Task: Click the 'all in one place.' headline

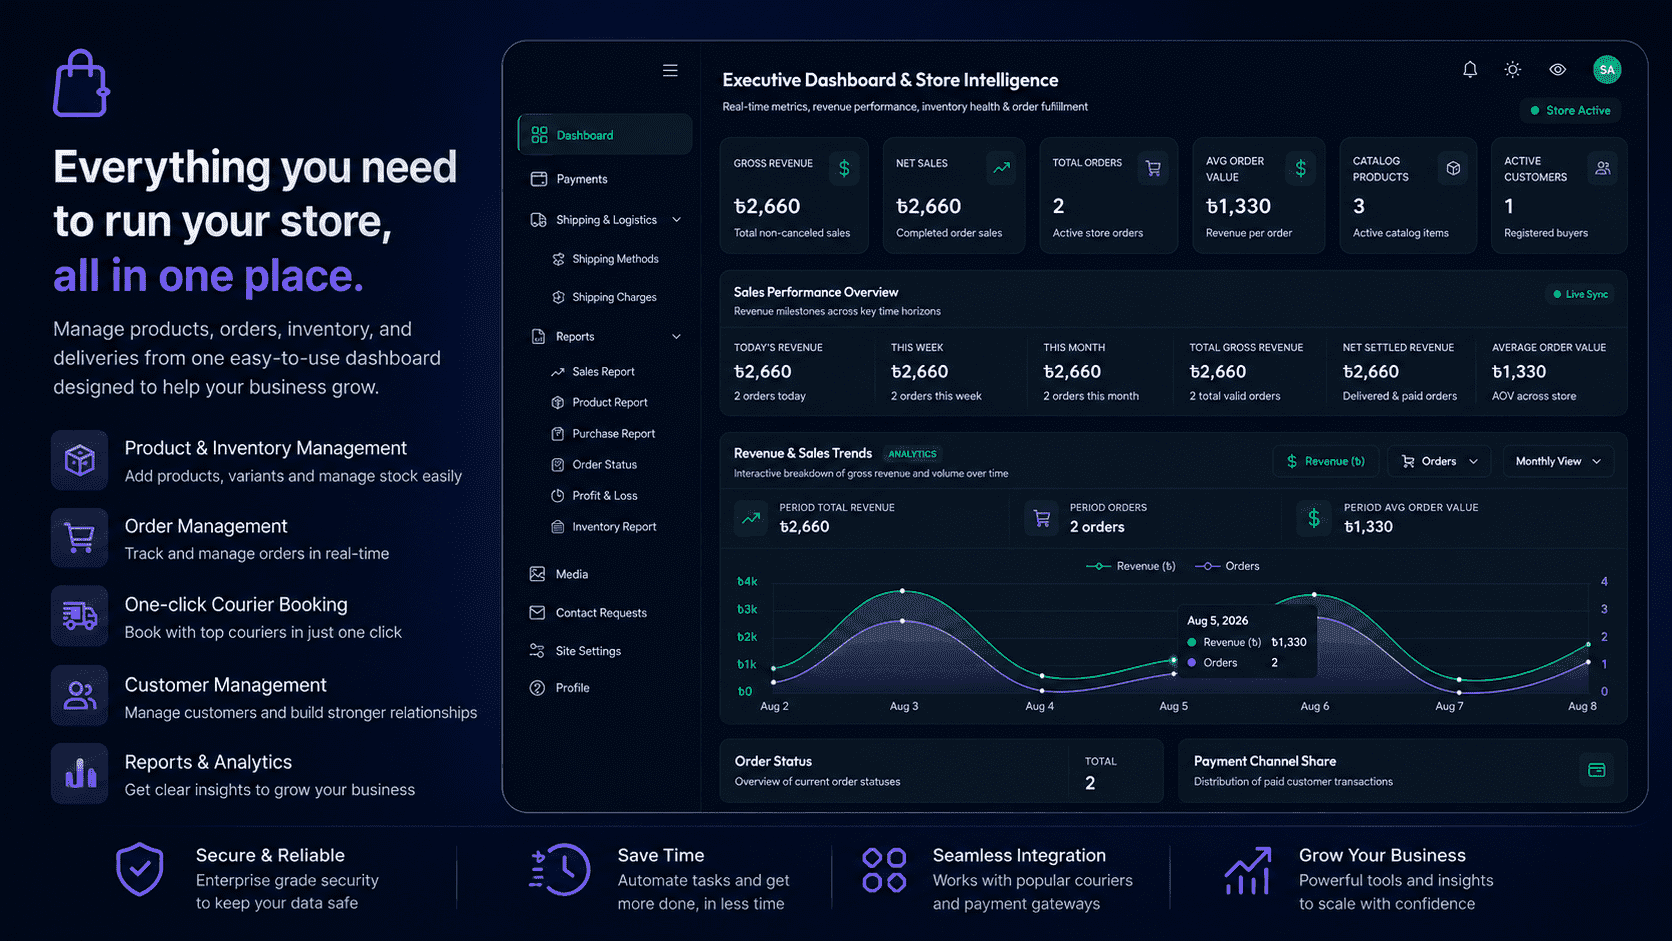Action: tap(208, 276)
